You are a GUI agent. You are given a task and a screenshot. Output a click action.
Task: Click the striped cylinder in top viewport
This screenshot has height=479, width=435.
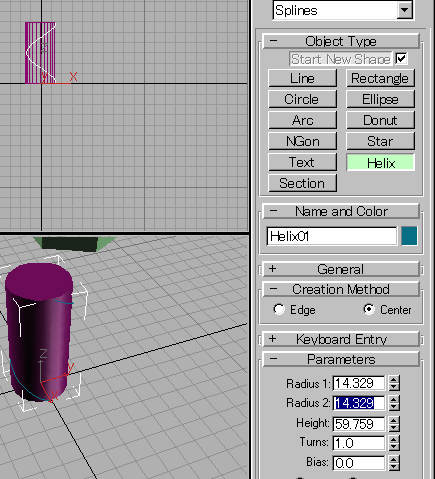pos(40,53)
